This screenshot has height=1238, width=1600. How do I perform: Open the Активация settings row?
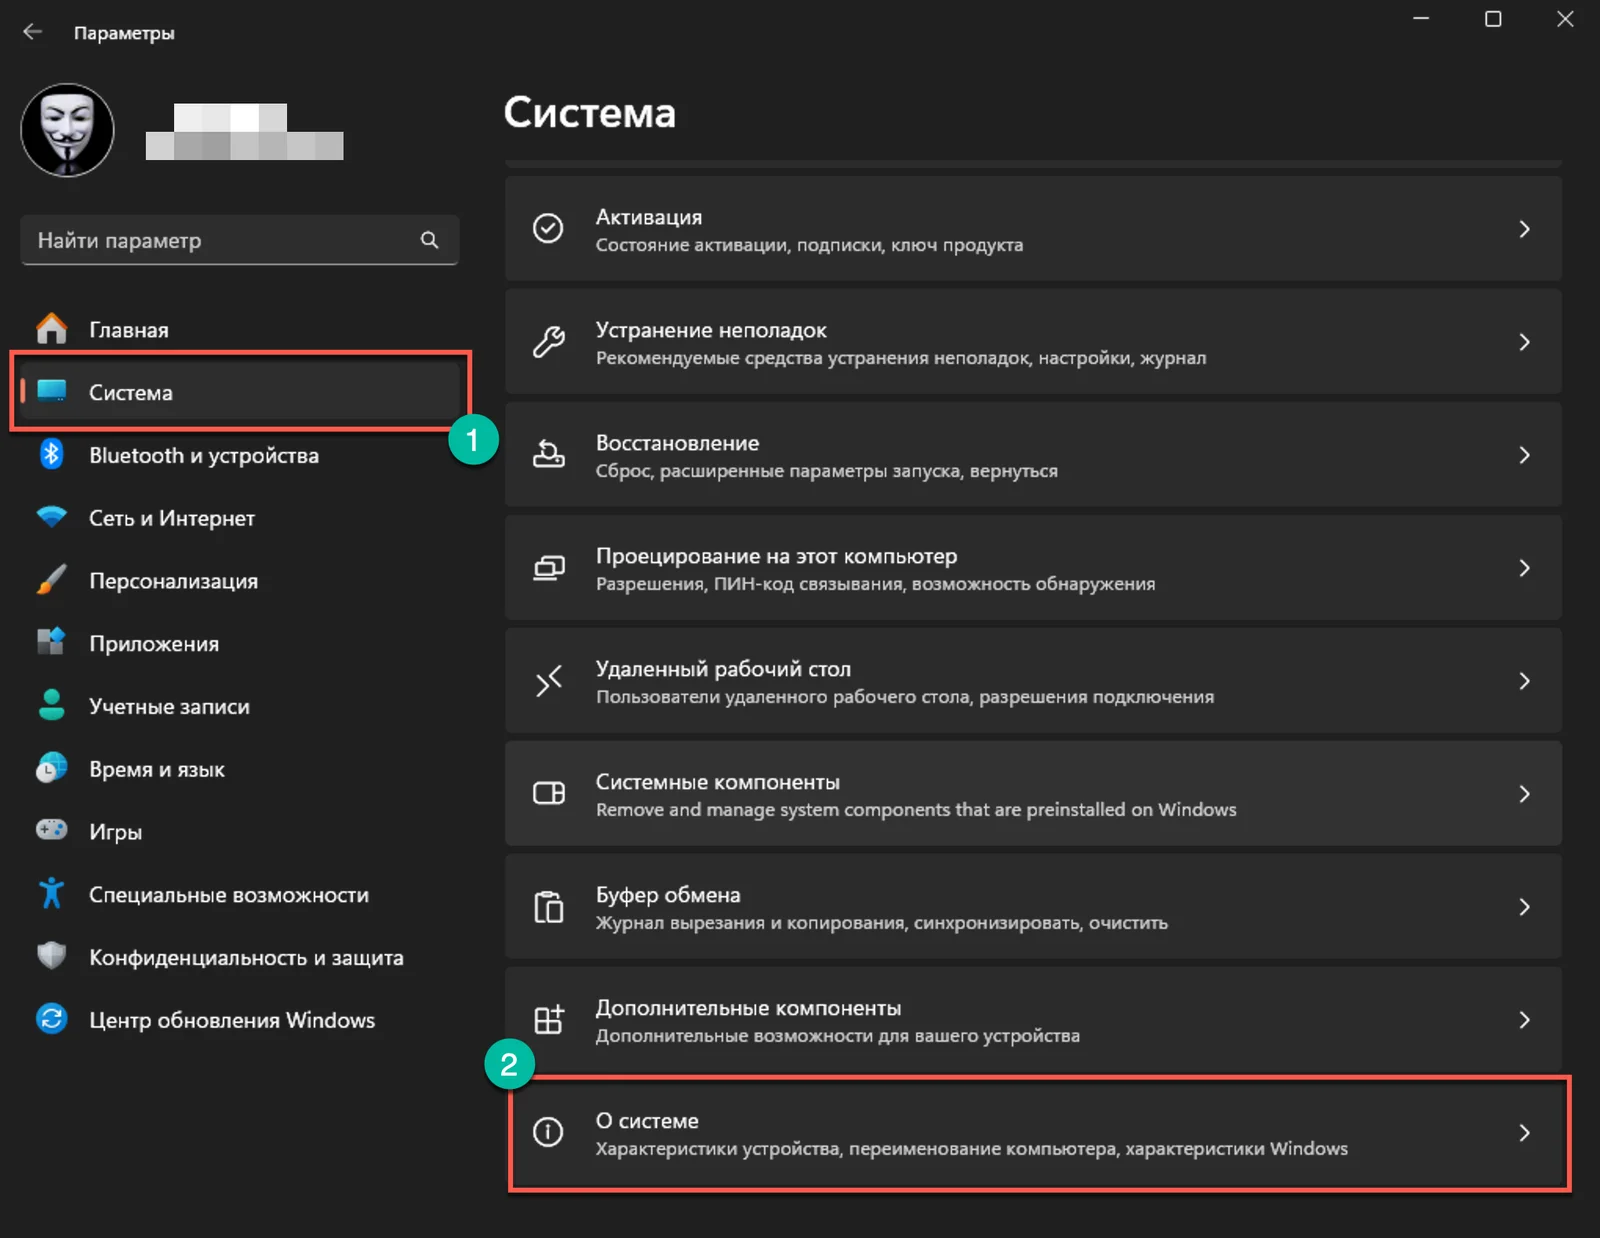(x=1033, y=229)
